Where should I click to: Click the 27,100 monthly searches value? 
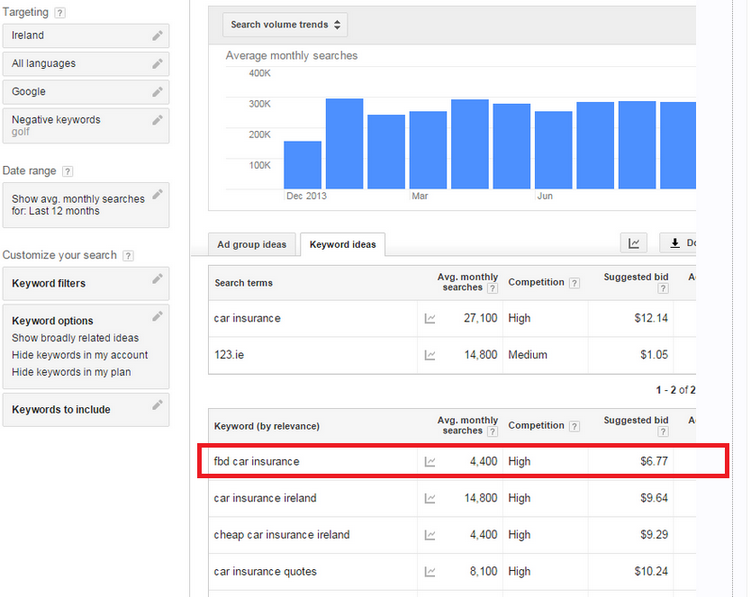[480, 319]
